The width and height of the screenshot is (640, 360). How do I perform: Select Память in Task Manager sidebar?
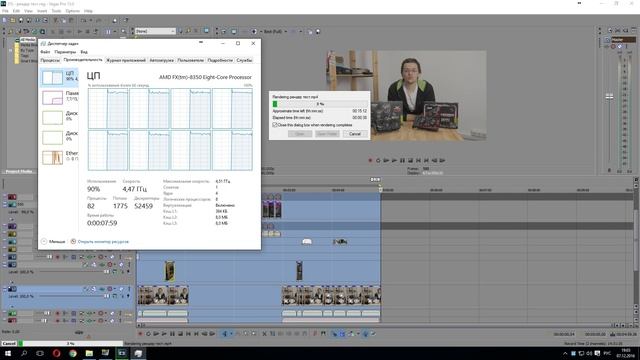60,98
